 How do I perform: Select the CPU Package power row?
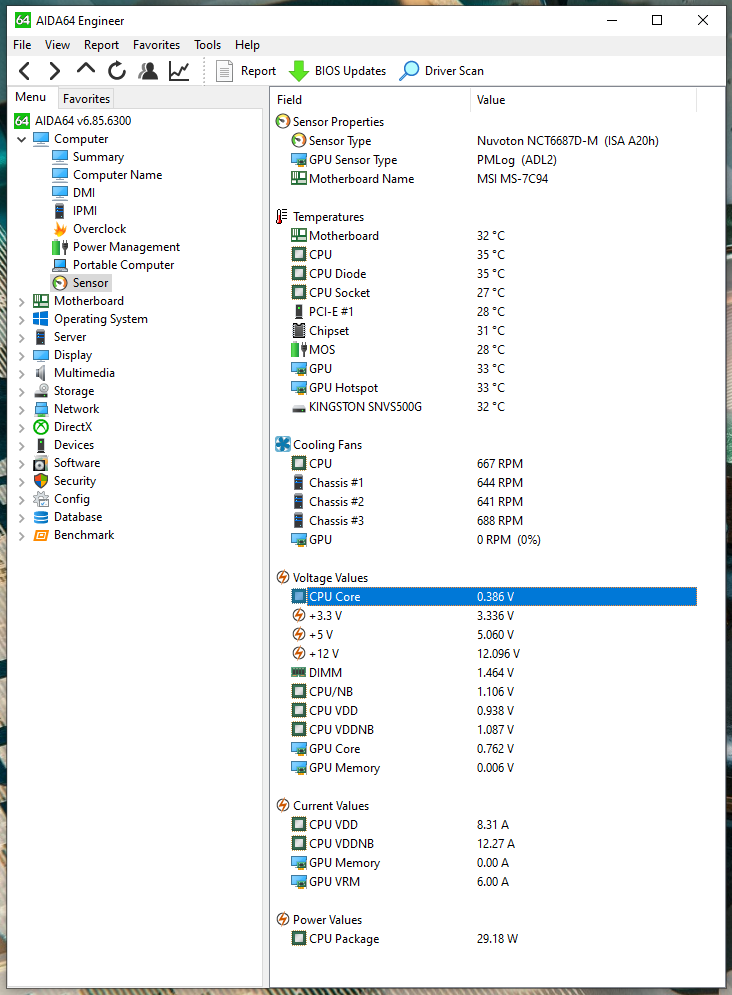(x=493, y=939)
